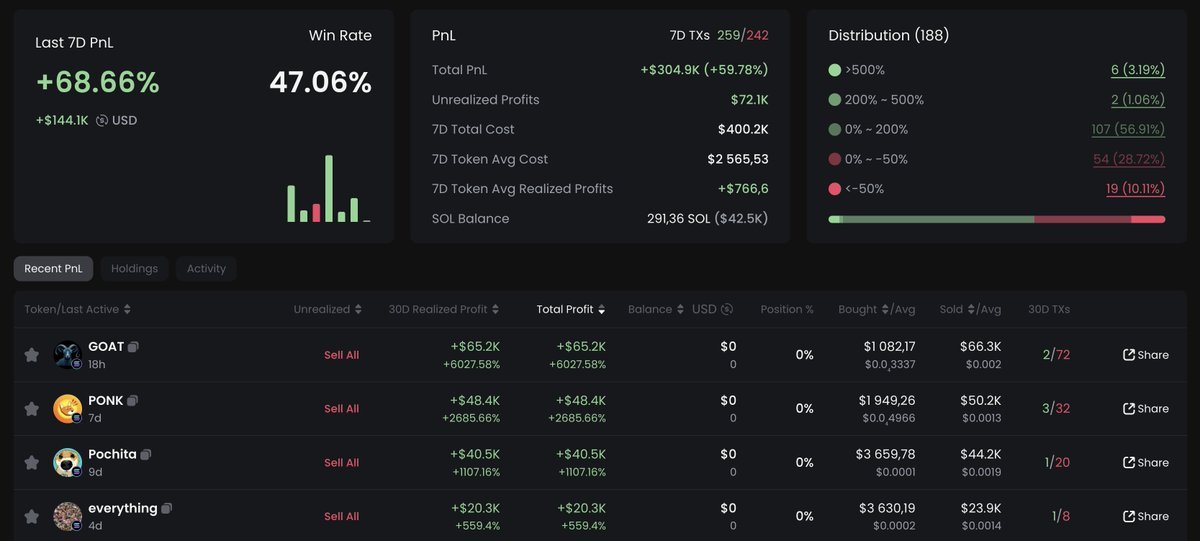Viewport: 1200px width, 541px height.
Task: Star the GOAT token as favorite
Action: [32, 355]
